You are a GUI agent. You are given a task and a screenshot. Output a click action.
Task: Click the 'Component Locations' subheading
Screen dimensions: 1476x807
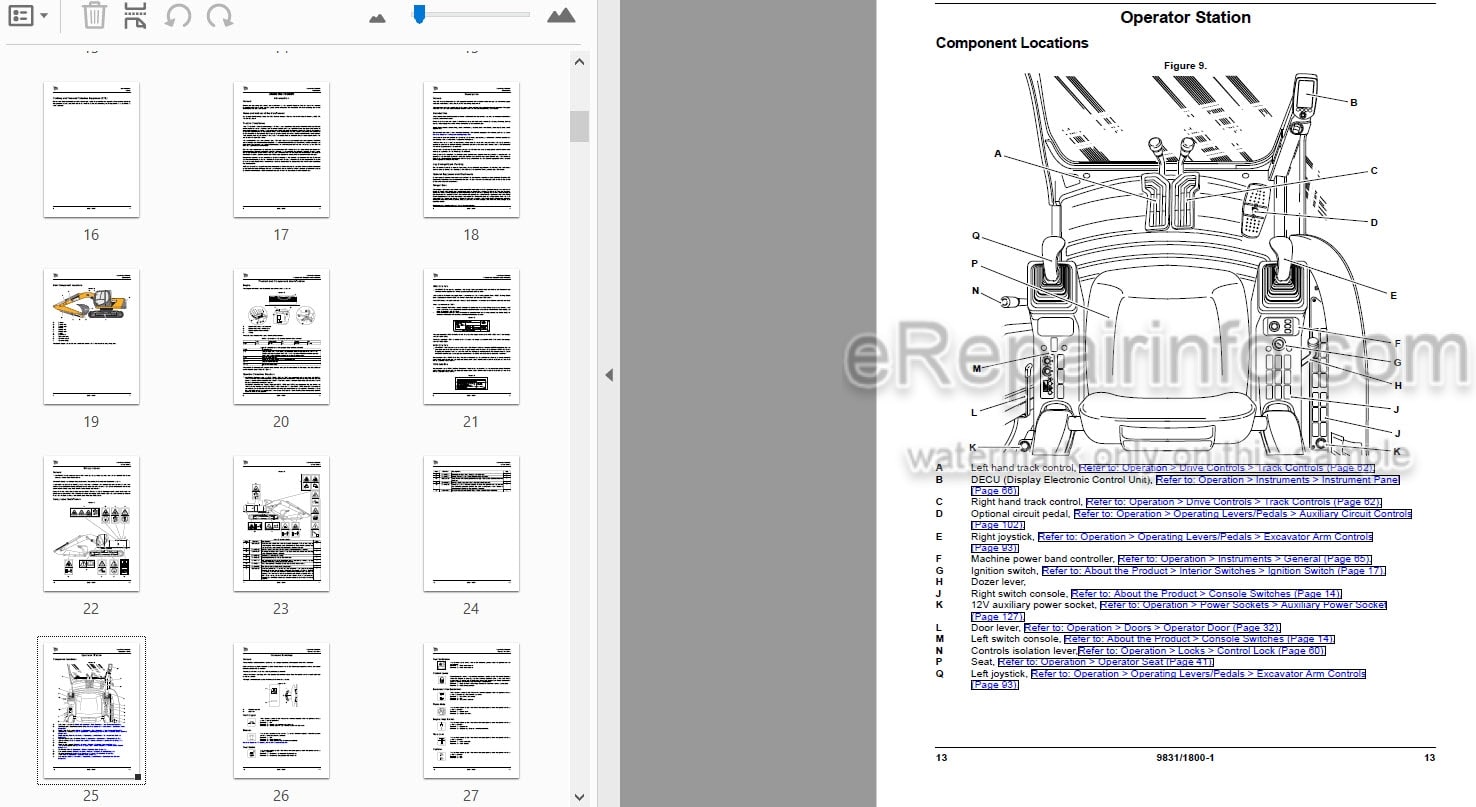[x=1012, y=43]
